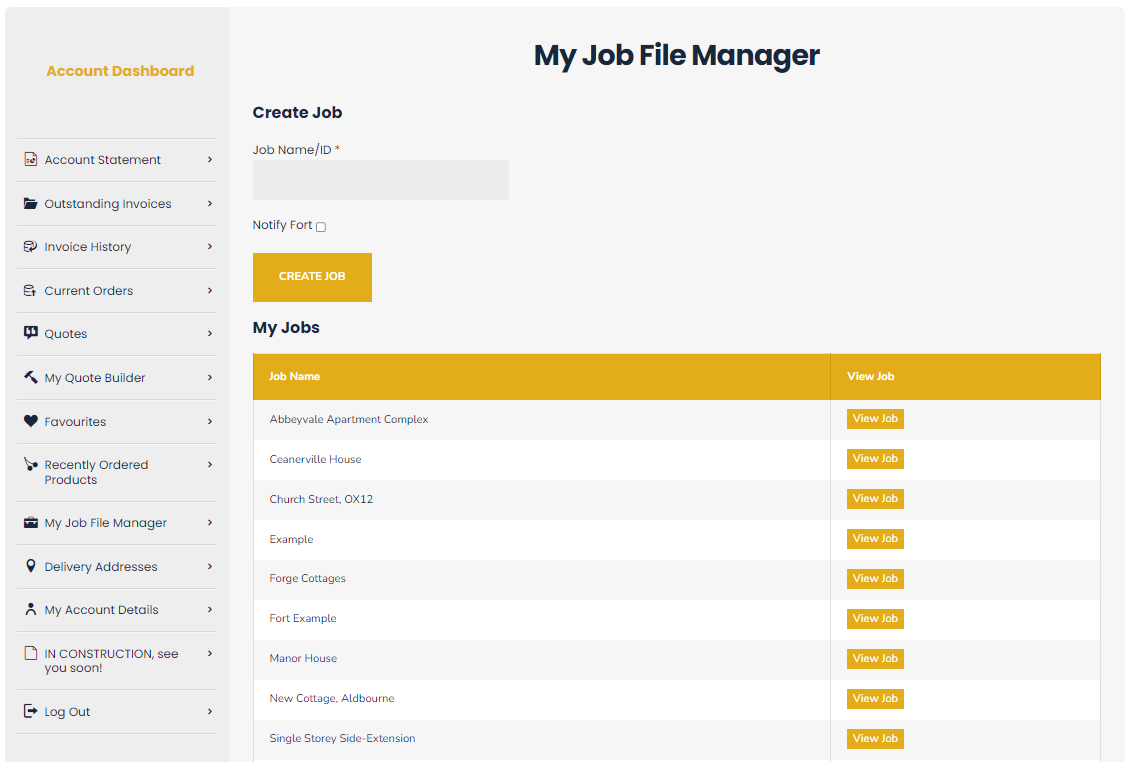Viewport: 1131px width, 762px height.
Task: Click the My Quote Builder hammer icon
Action: coord(30,378)
